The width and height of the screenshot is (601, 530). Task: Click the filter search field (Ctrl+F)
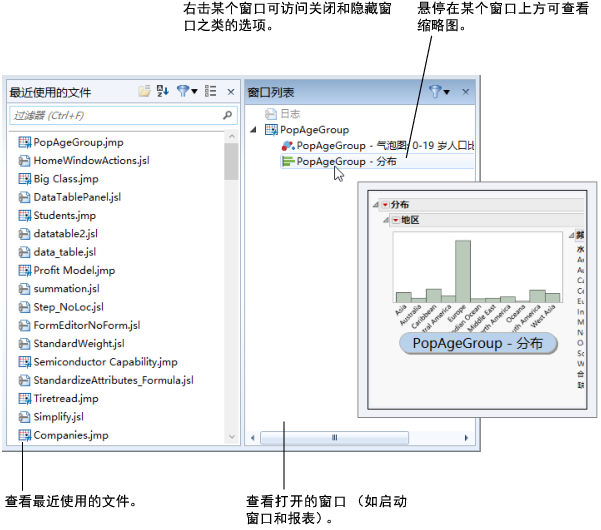(123, 115)
